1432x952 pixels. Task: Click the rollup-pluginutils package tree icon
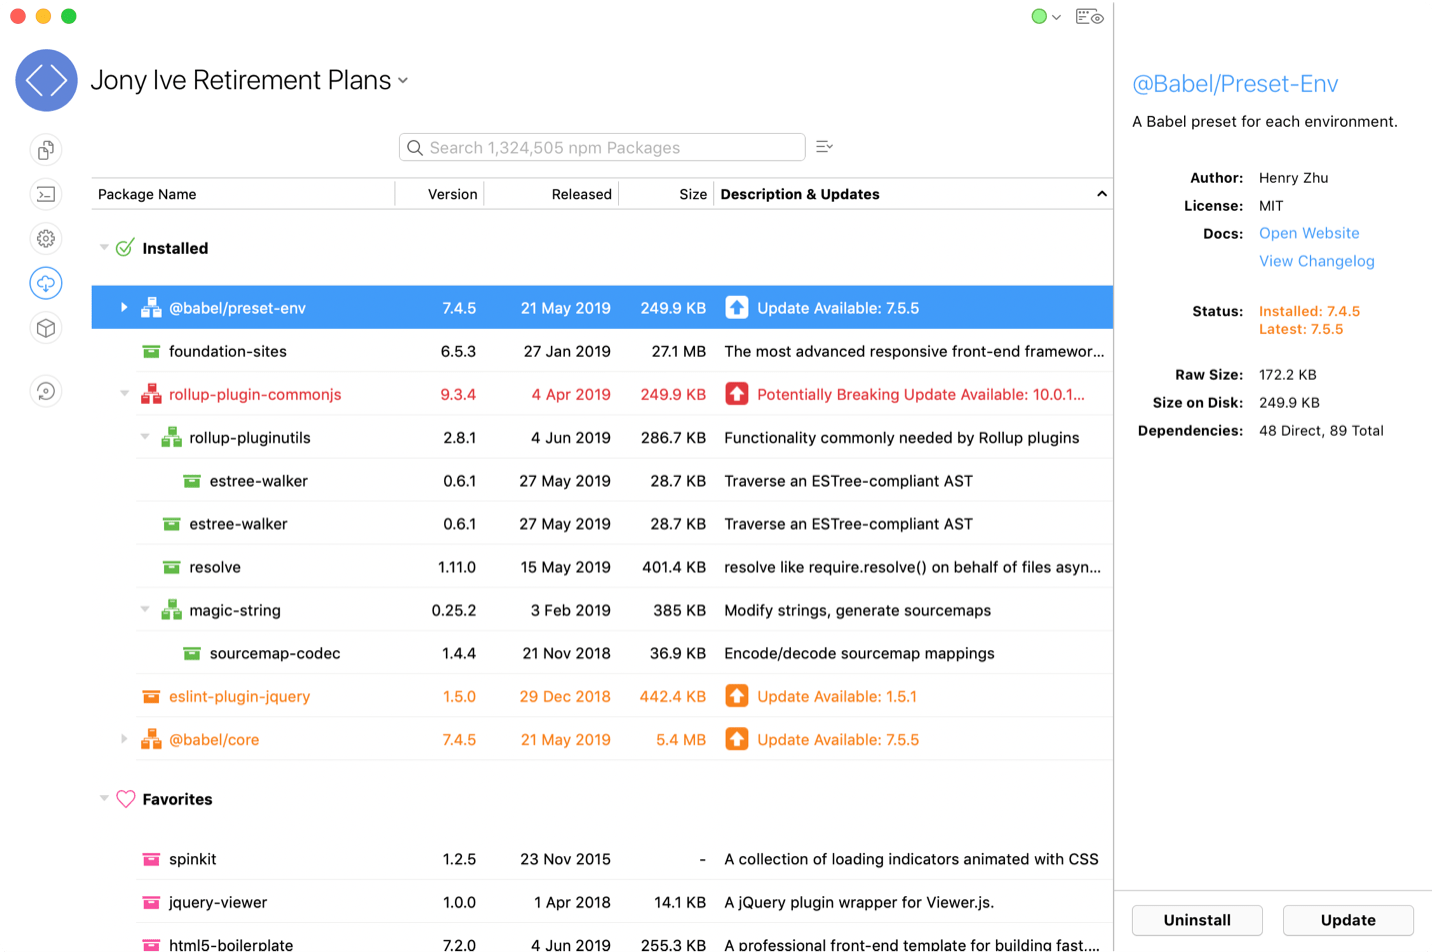coord(172,437)
